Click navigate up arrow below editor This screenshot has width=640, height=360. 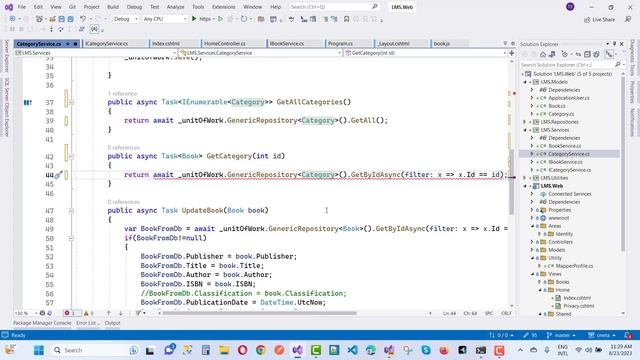tap(109, 313)
